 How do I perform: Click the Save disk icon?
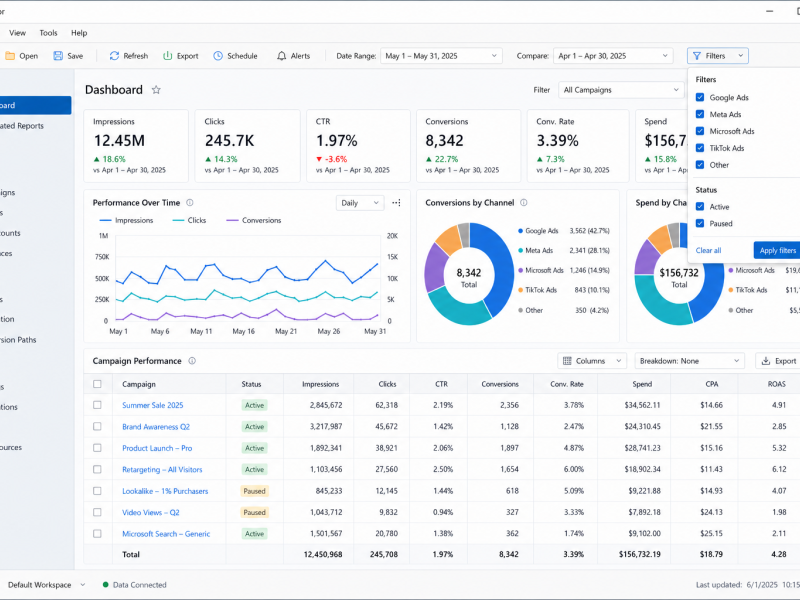point(58,56)
